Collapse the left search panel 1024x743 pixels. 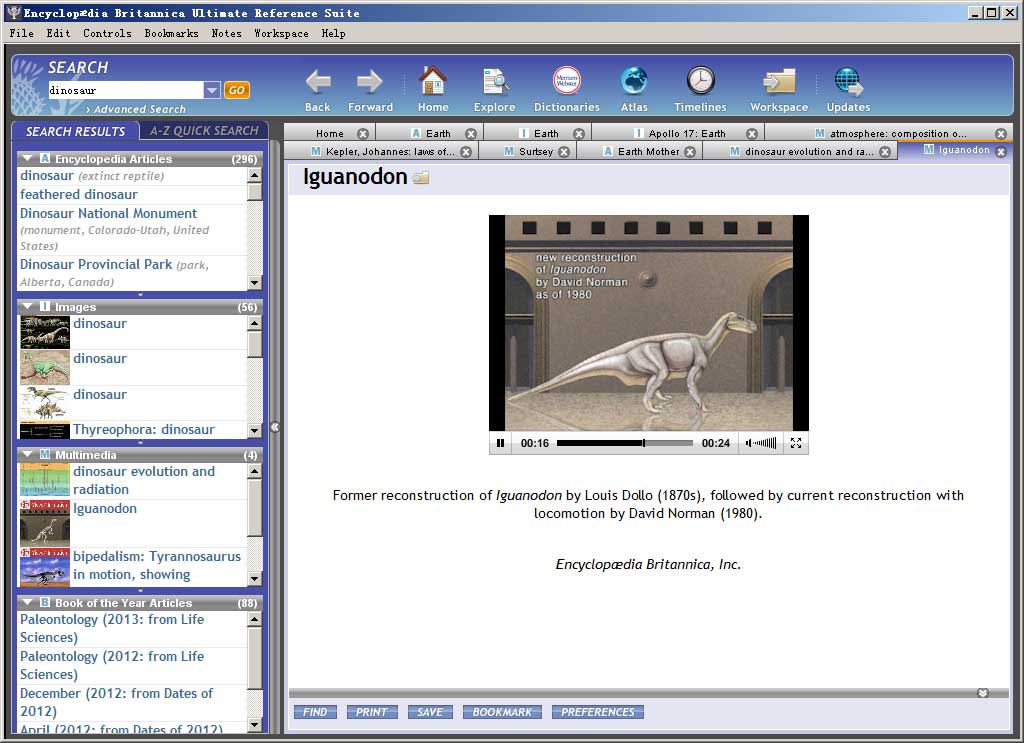275,427
